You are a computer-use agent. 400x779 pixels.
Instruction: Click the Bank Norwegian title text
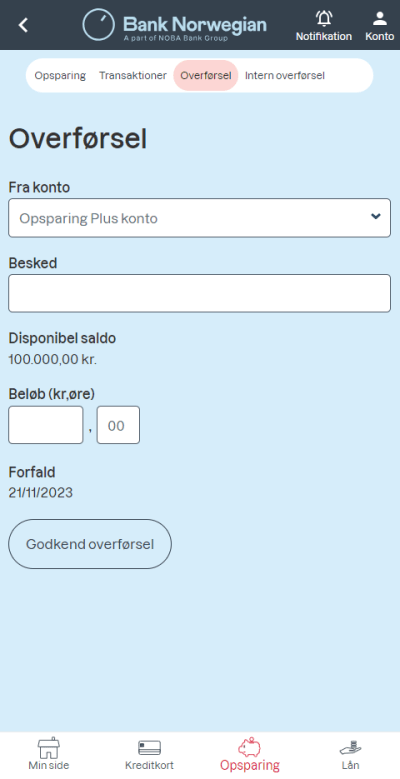click(x=195, y=24)
